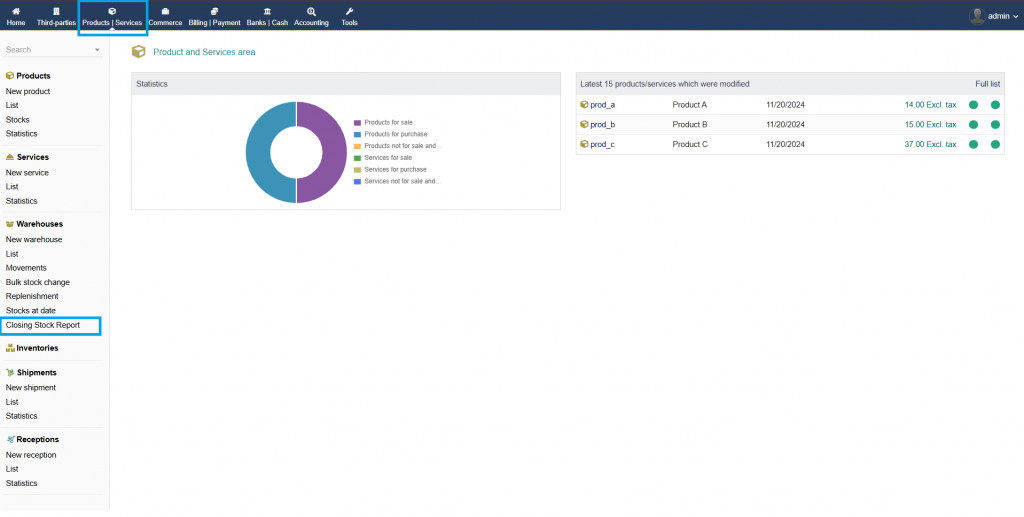Open Closing Stock Report in sidebar

[x=43, y=325]
